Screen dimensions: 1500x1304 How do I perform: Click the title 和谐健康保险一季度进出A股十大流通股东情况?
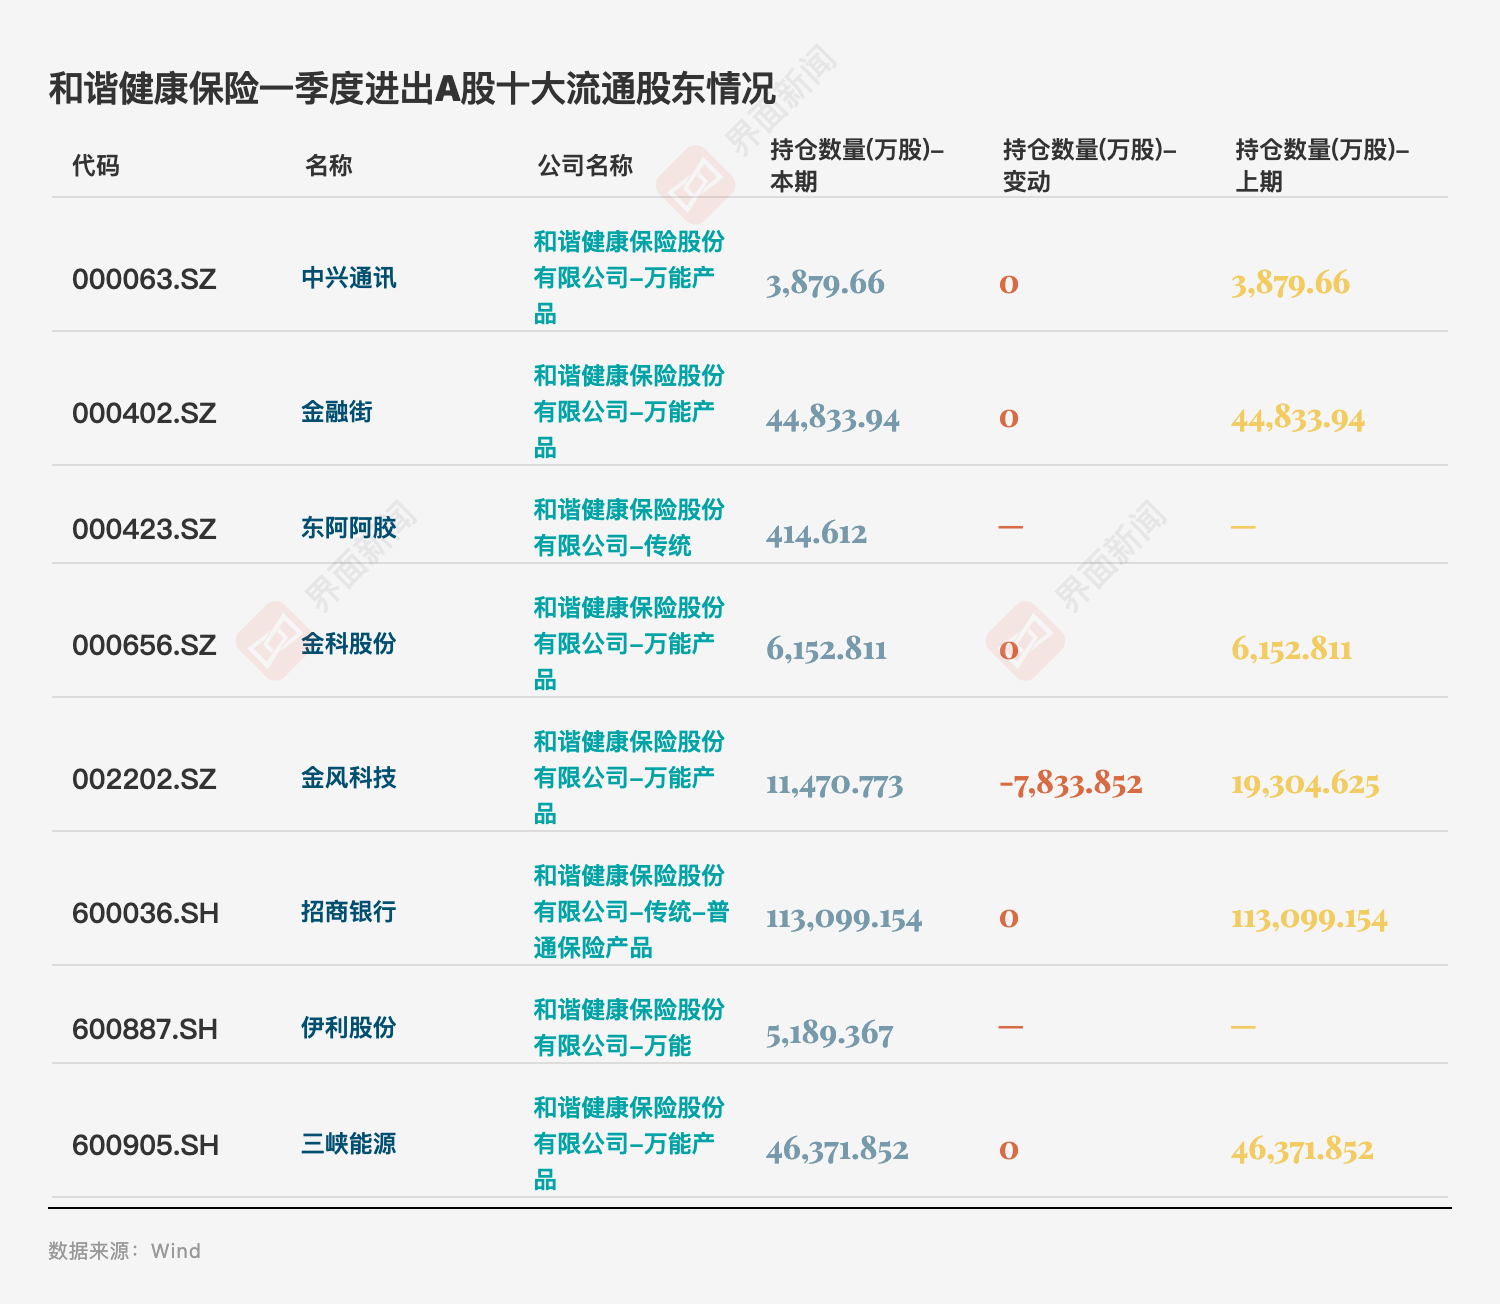(412, 89)
